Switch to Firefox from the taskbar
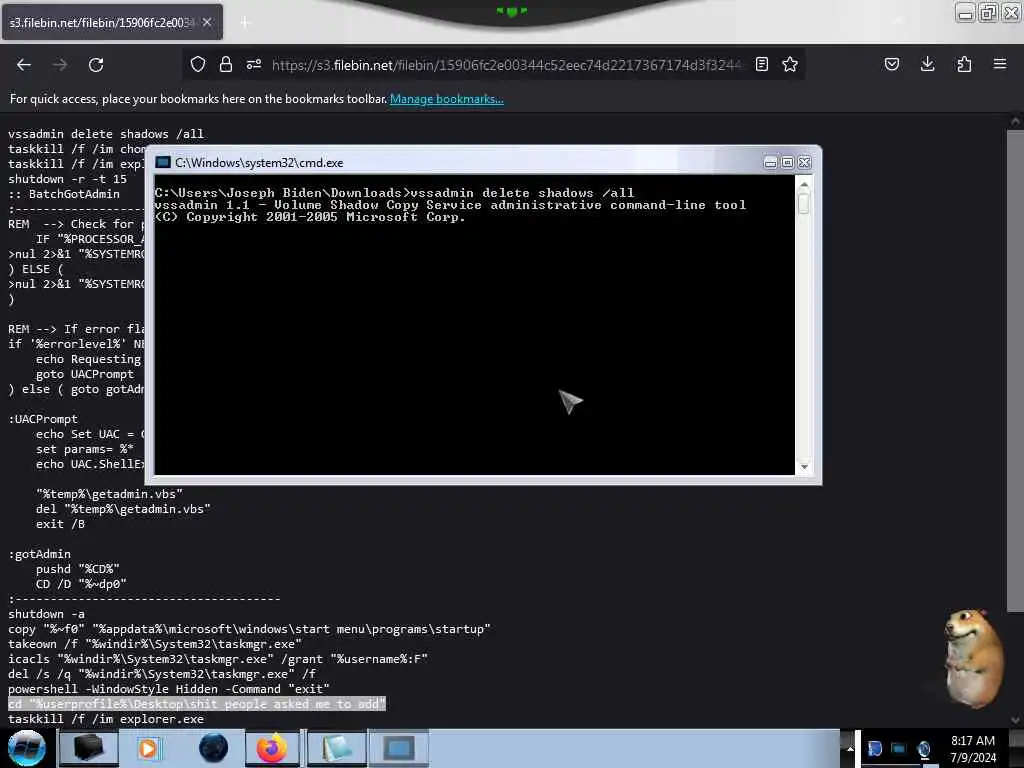1024x768 pixels. (x=272, y=748)
